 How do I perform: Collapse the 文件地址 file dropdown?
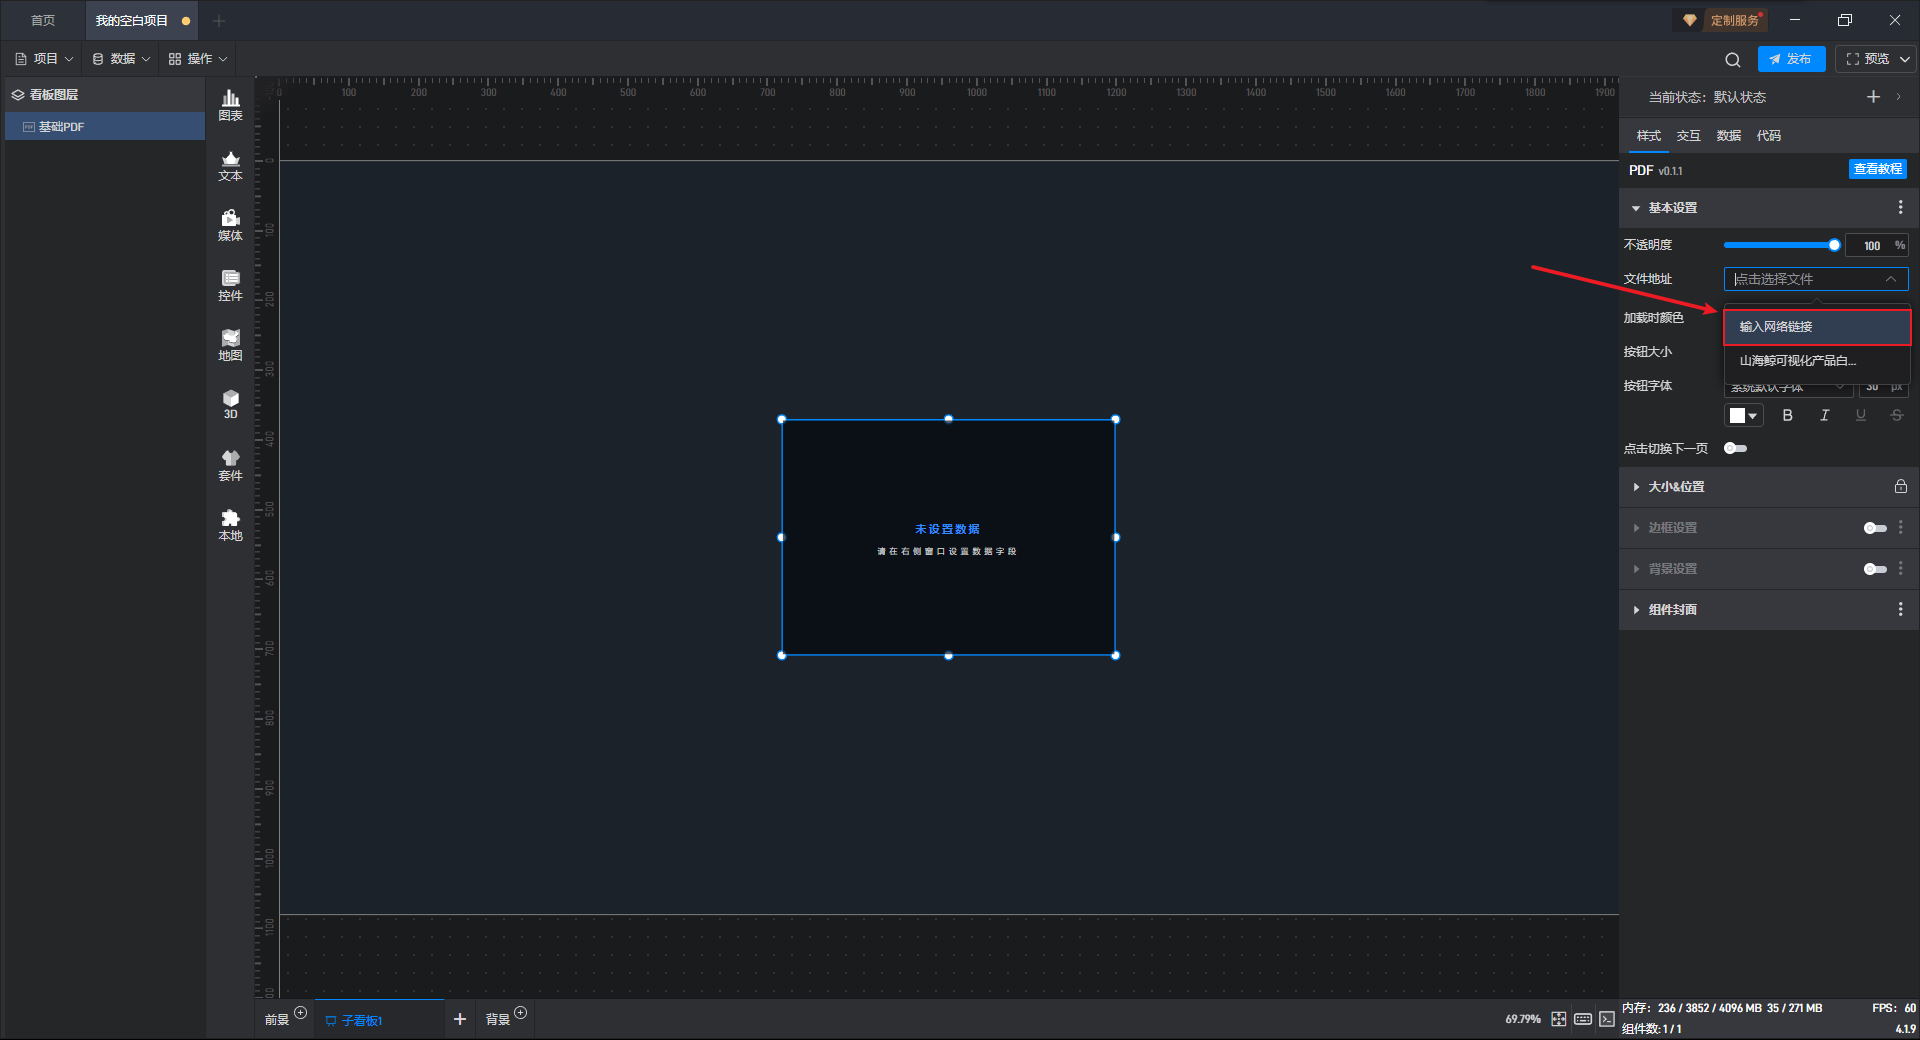[x=1890, y=279]
